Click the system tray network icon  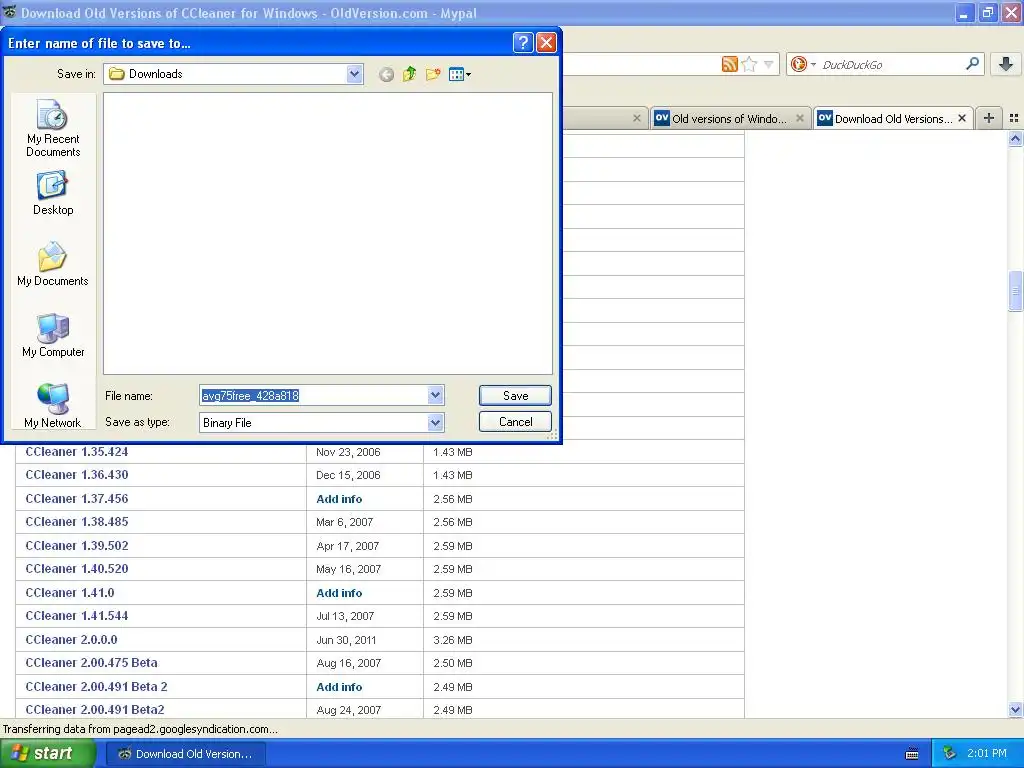(950, 754)
